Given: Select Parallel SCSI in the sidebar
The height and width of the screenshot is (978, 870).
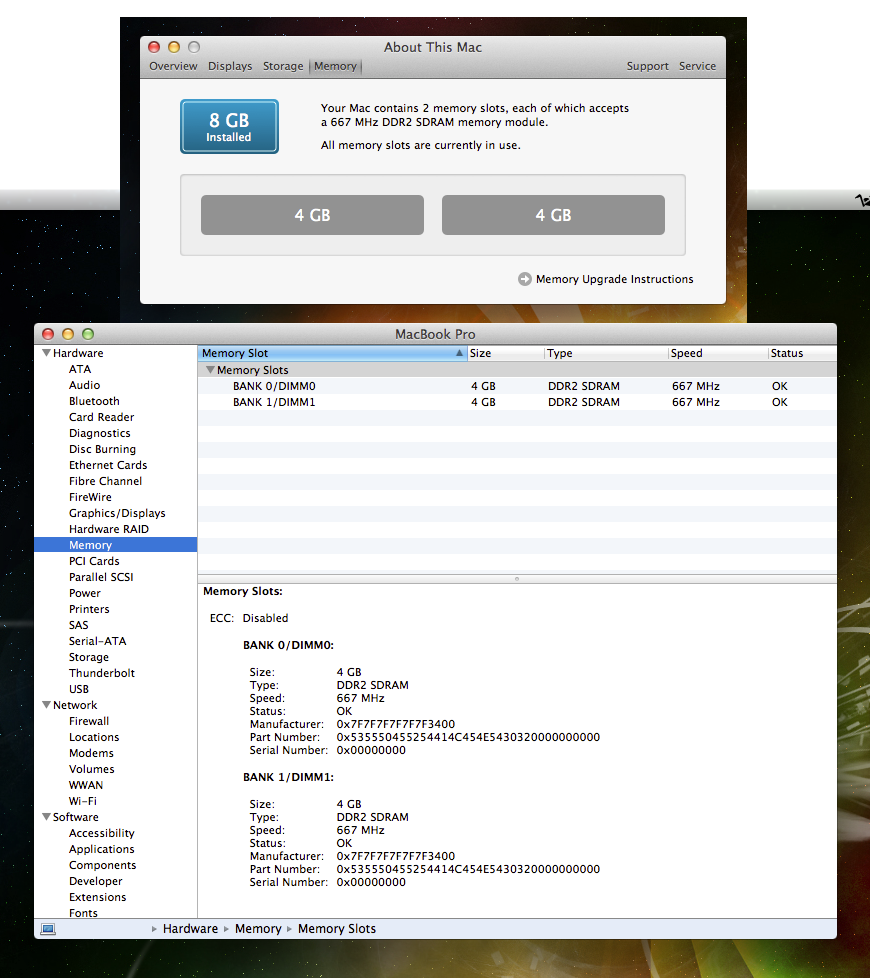Looking at the screenshot, I should tap(101, 577).
